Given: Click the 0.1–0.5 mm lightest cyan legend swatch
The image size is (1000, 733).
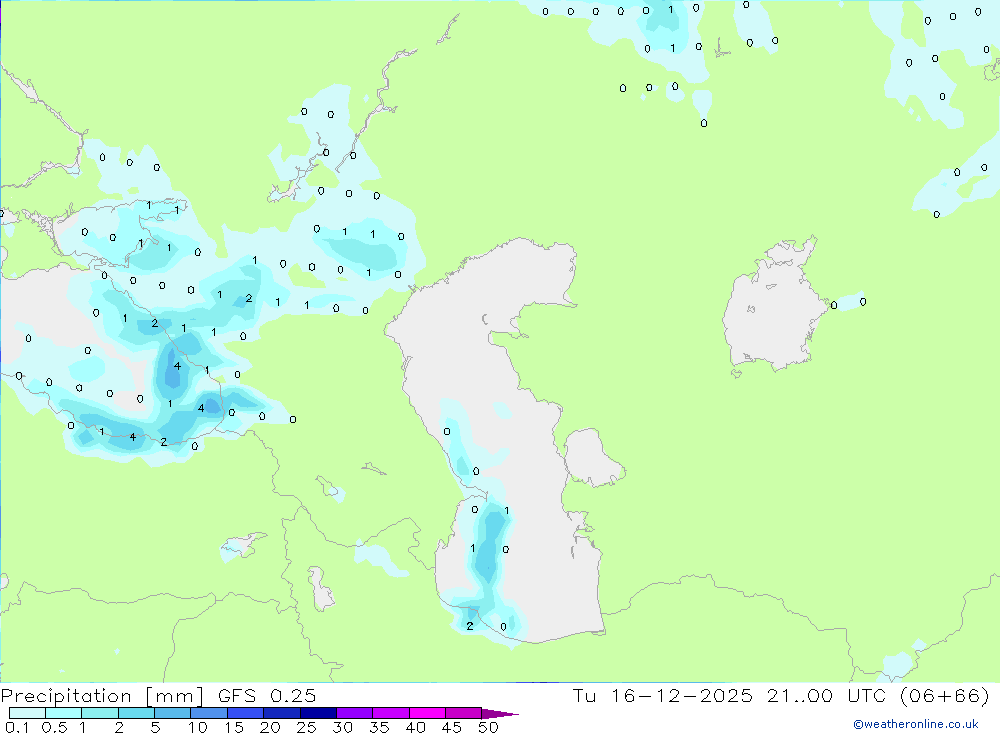Looking at the screenshot, I should point(27,713).
